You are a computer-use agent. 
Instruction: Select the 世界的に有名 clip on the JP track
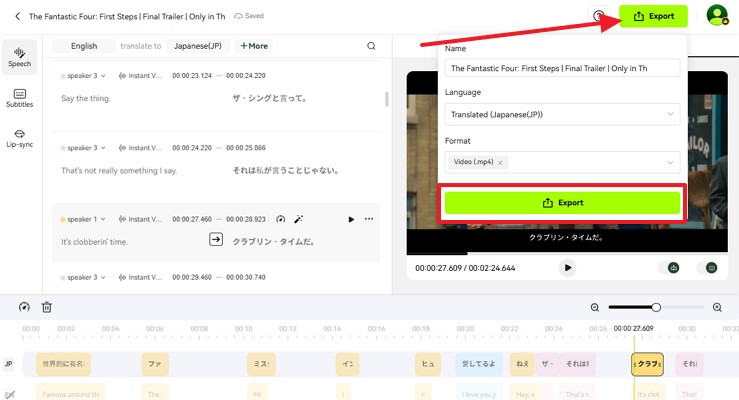pyautogui.click(x=63, y=364)
